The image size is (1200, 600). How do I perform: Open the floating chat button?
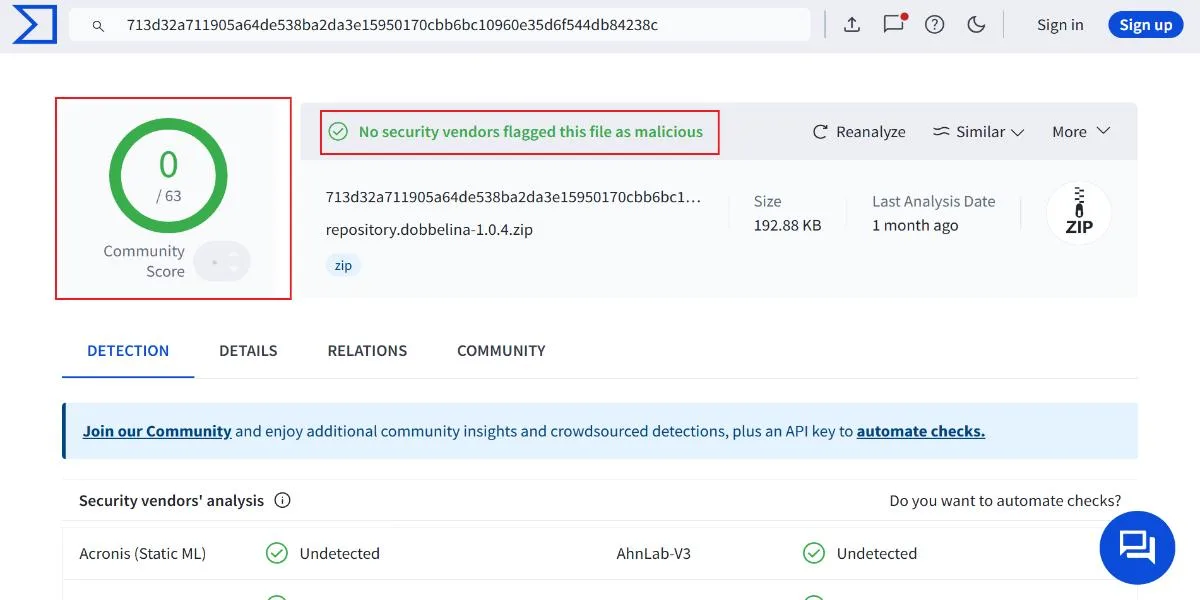(1137, 548)
